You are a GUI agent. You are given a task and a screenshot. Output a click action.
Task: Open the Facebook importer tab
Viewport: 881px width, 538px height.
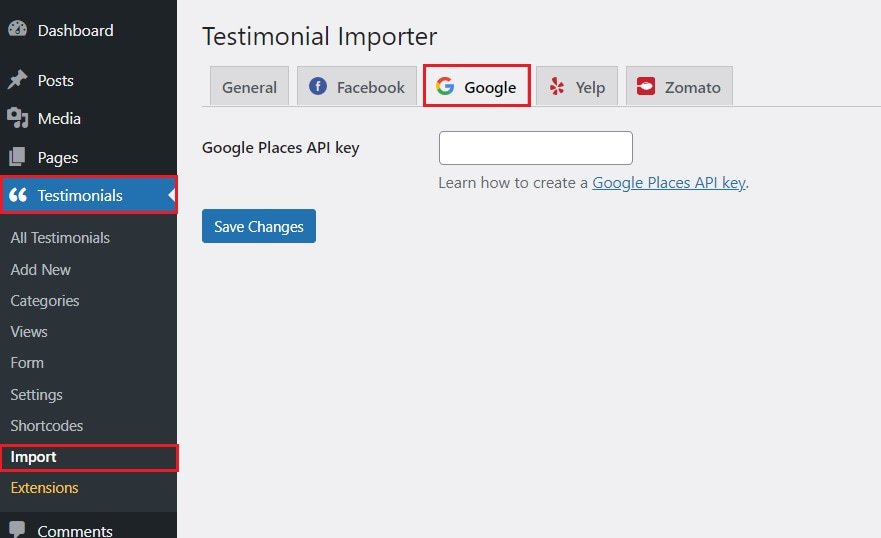coord(357,86)
